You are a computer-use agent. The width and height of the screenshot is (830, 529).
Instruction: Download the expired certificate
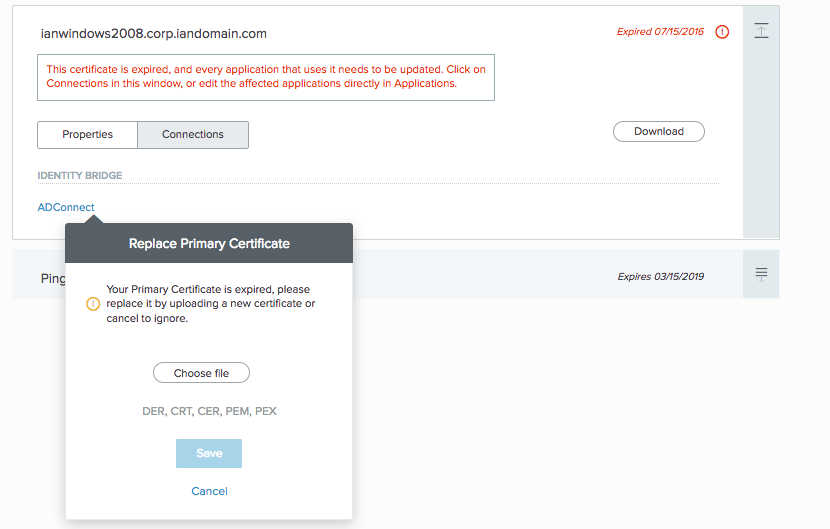coord(658,131)
